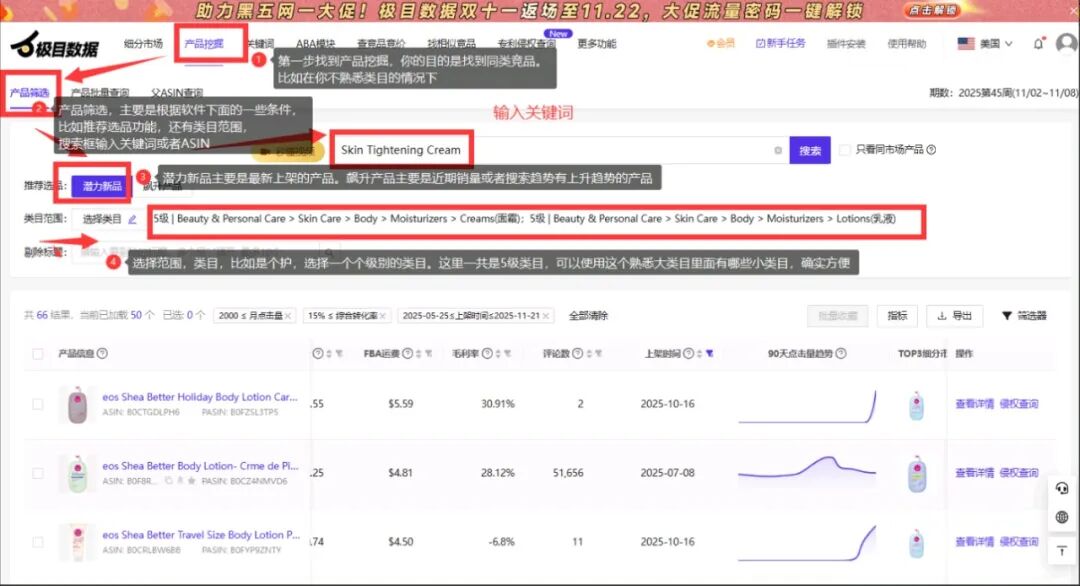Screen dimensions: 1080x586
Task: Switch to the 父ASIN查询 tab
Action: coord(177,92)
